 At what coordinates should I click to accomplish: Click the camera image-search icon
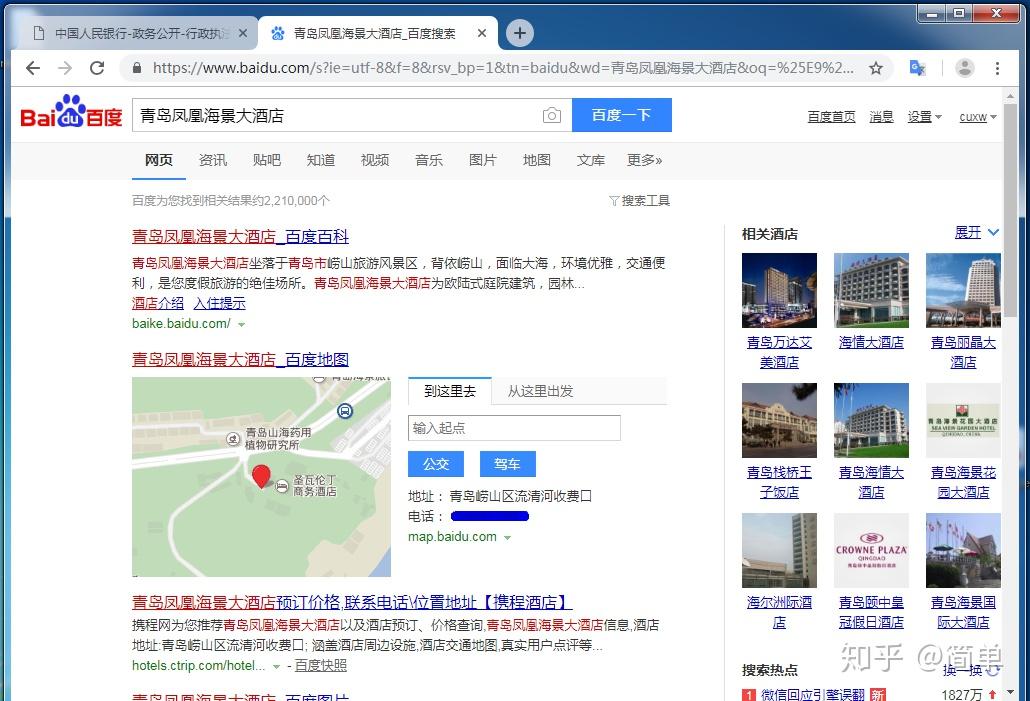pyautogui.click(x=552, y=116)
